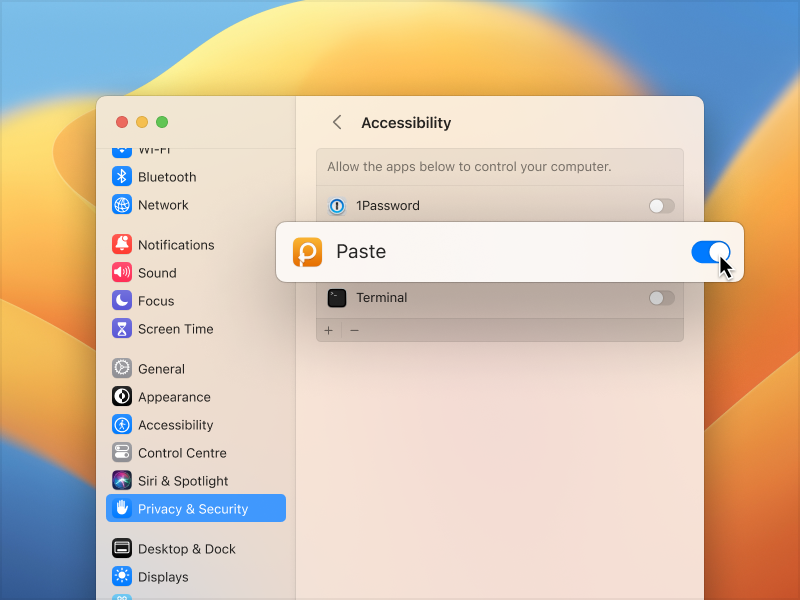The width and height of the screenshot is (800, 600).
Task: Click the Network globe icon
Action: pos(121,205)
